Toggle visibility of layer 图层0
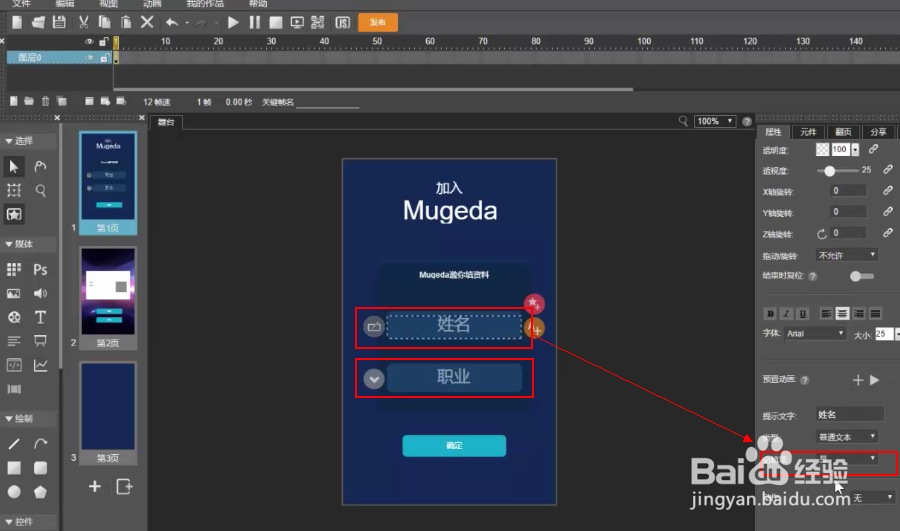This screenshot has height=531, width=900. 90,57
